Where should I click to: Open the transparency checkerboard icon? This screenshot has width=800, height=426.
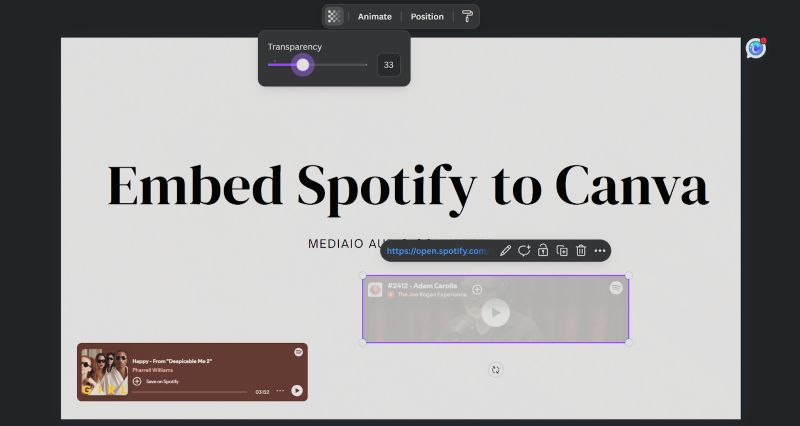334,16
